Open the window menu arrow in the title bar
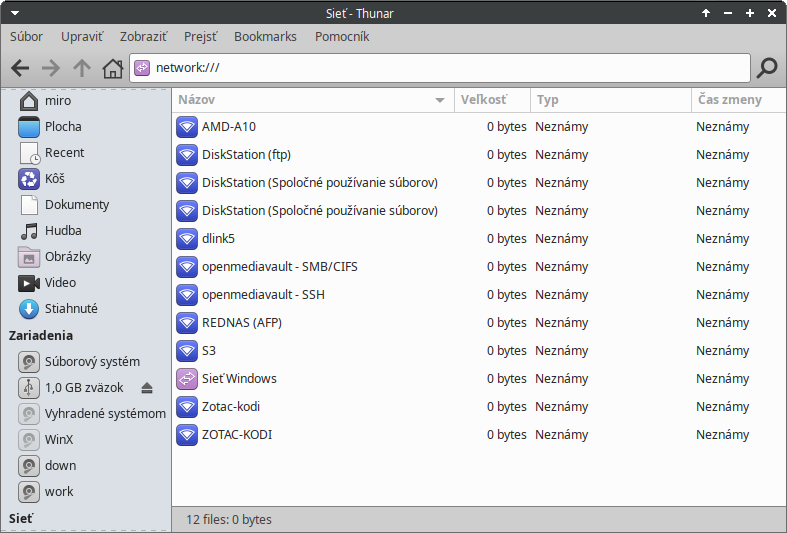The image size is (787, 533). point(15,13)
